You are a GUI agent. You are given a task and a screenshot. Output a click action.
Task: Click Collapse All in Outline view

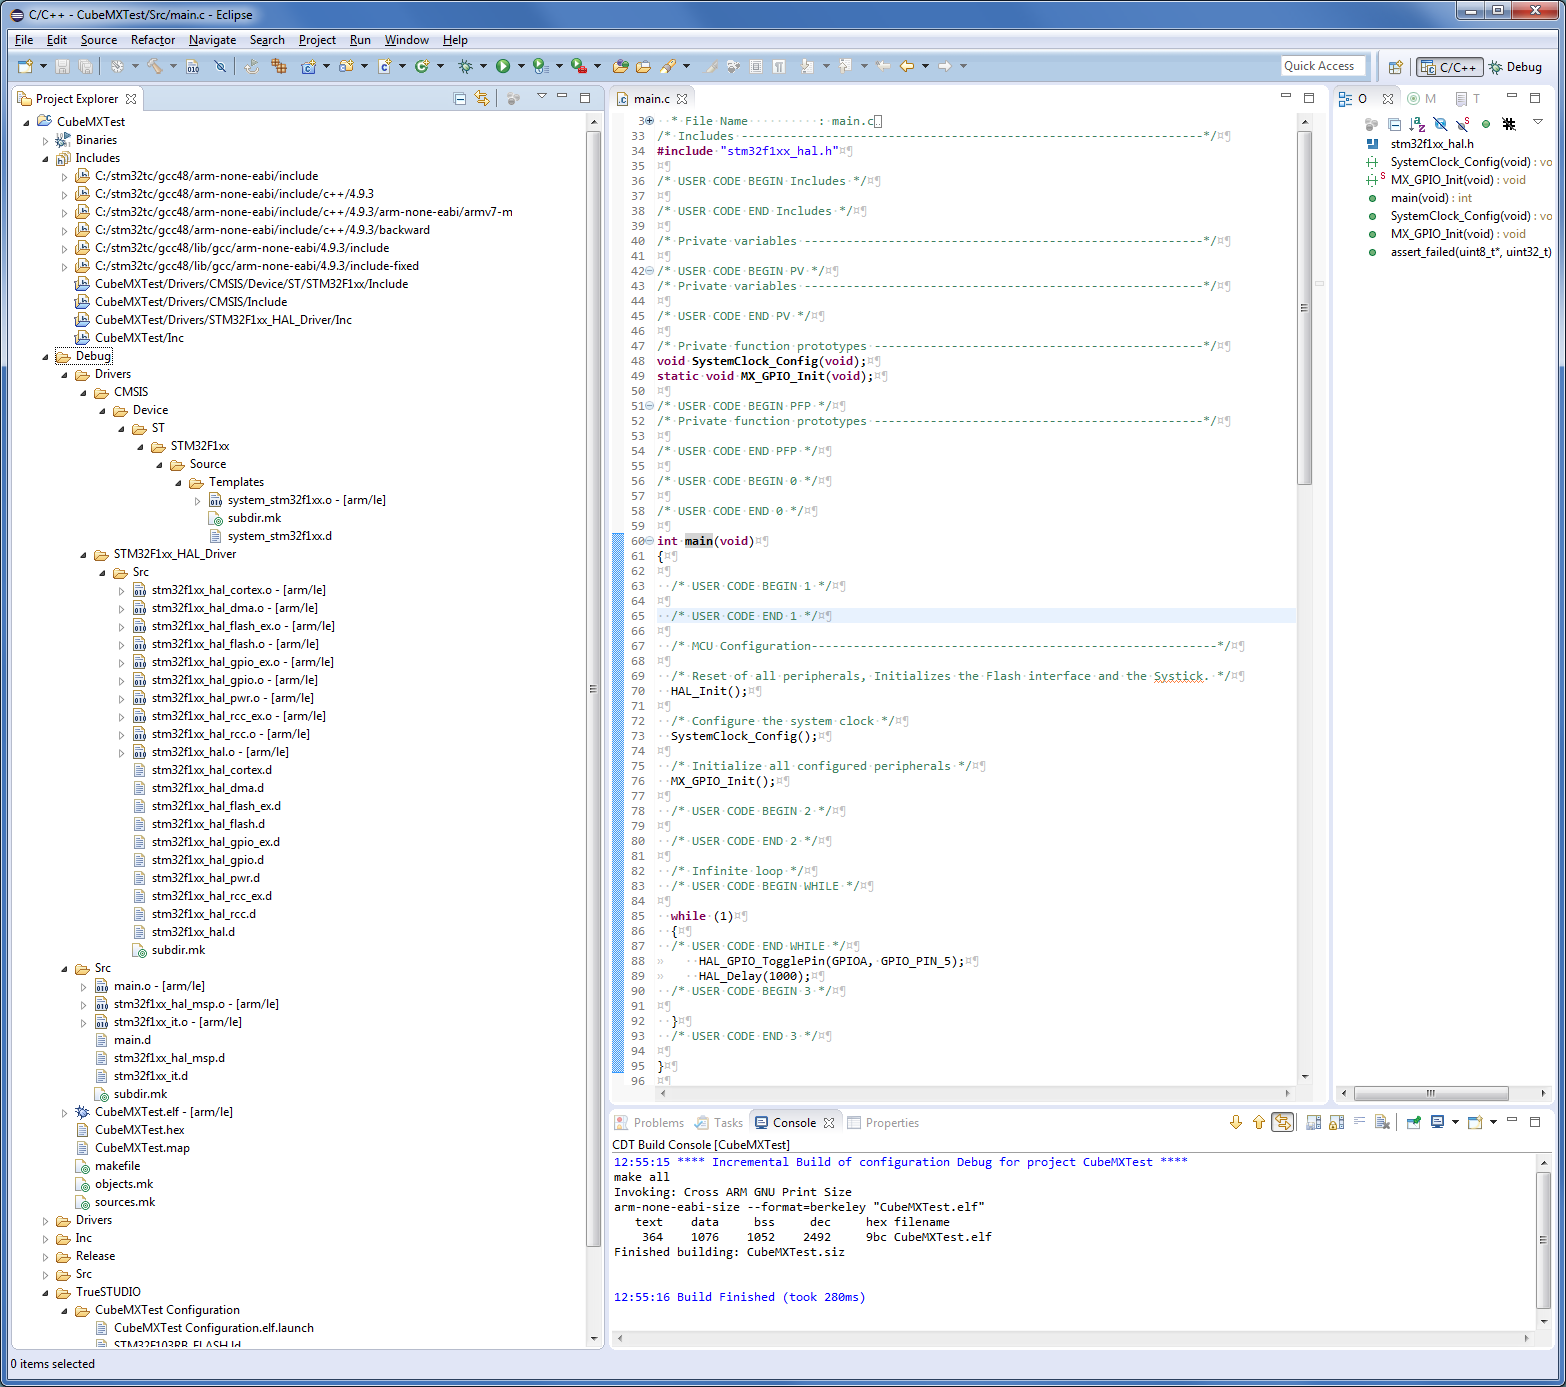point(1395,124)
